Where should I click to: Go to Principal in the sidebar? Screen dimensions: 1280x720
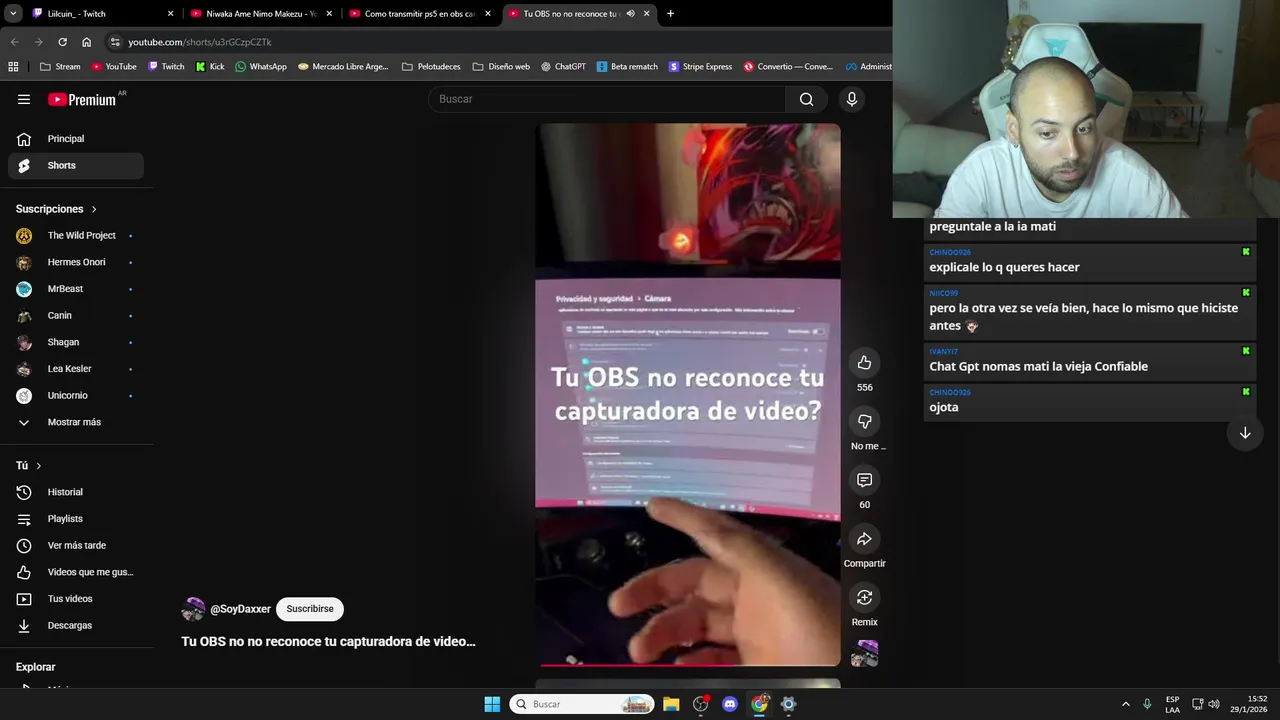point(76,139)
